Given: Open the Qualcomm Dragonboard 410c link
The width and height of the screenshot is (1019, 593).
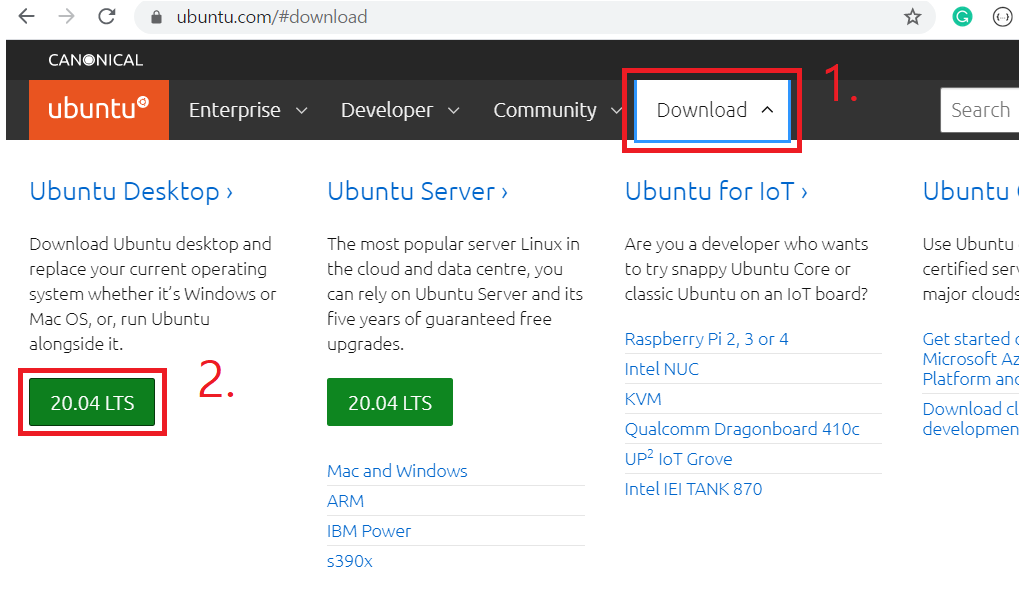Looking at the screenshot, I should [742, 429].
